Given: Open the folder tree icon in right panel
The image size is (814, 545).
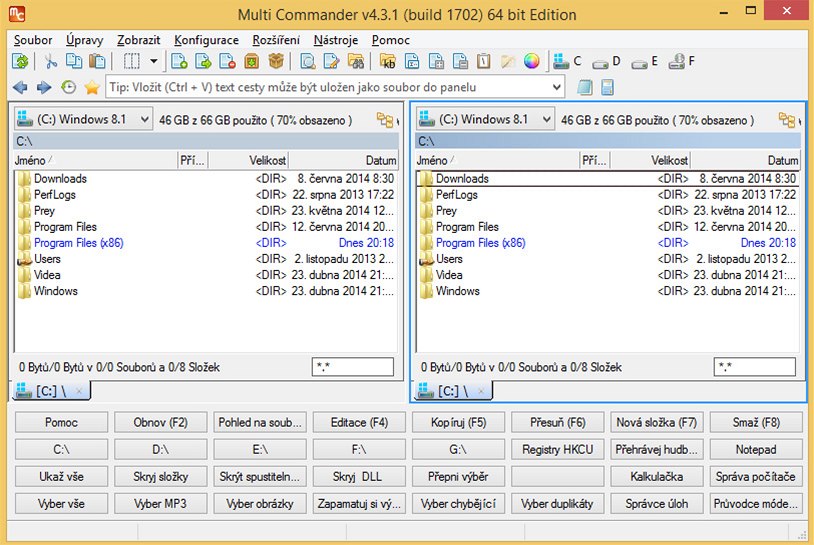Looking at the screenshot, I should tap(787, 120).
